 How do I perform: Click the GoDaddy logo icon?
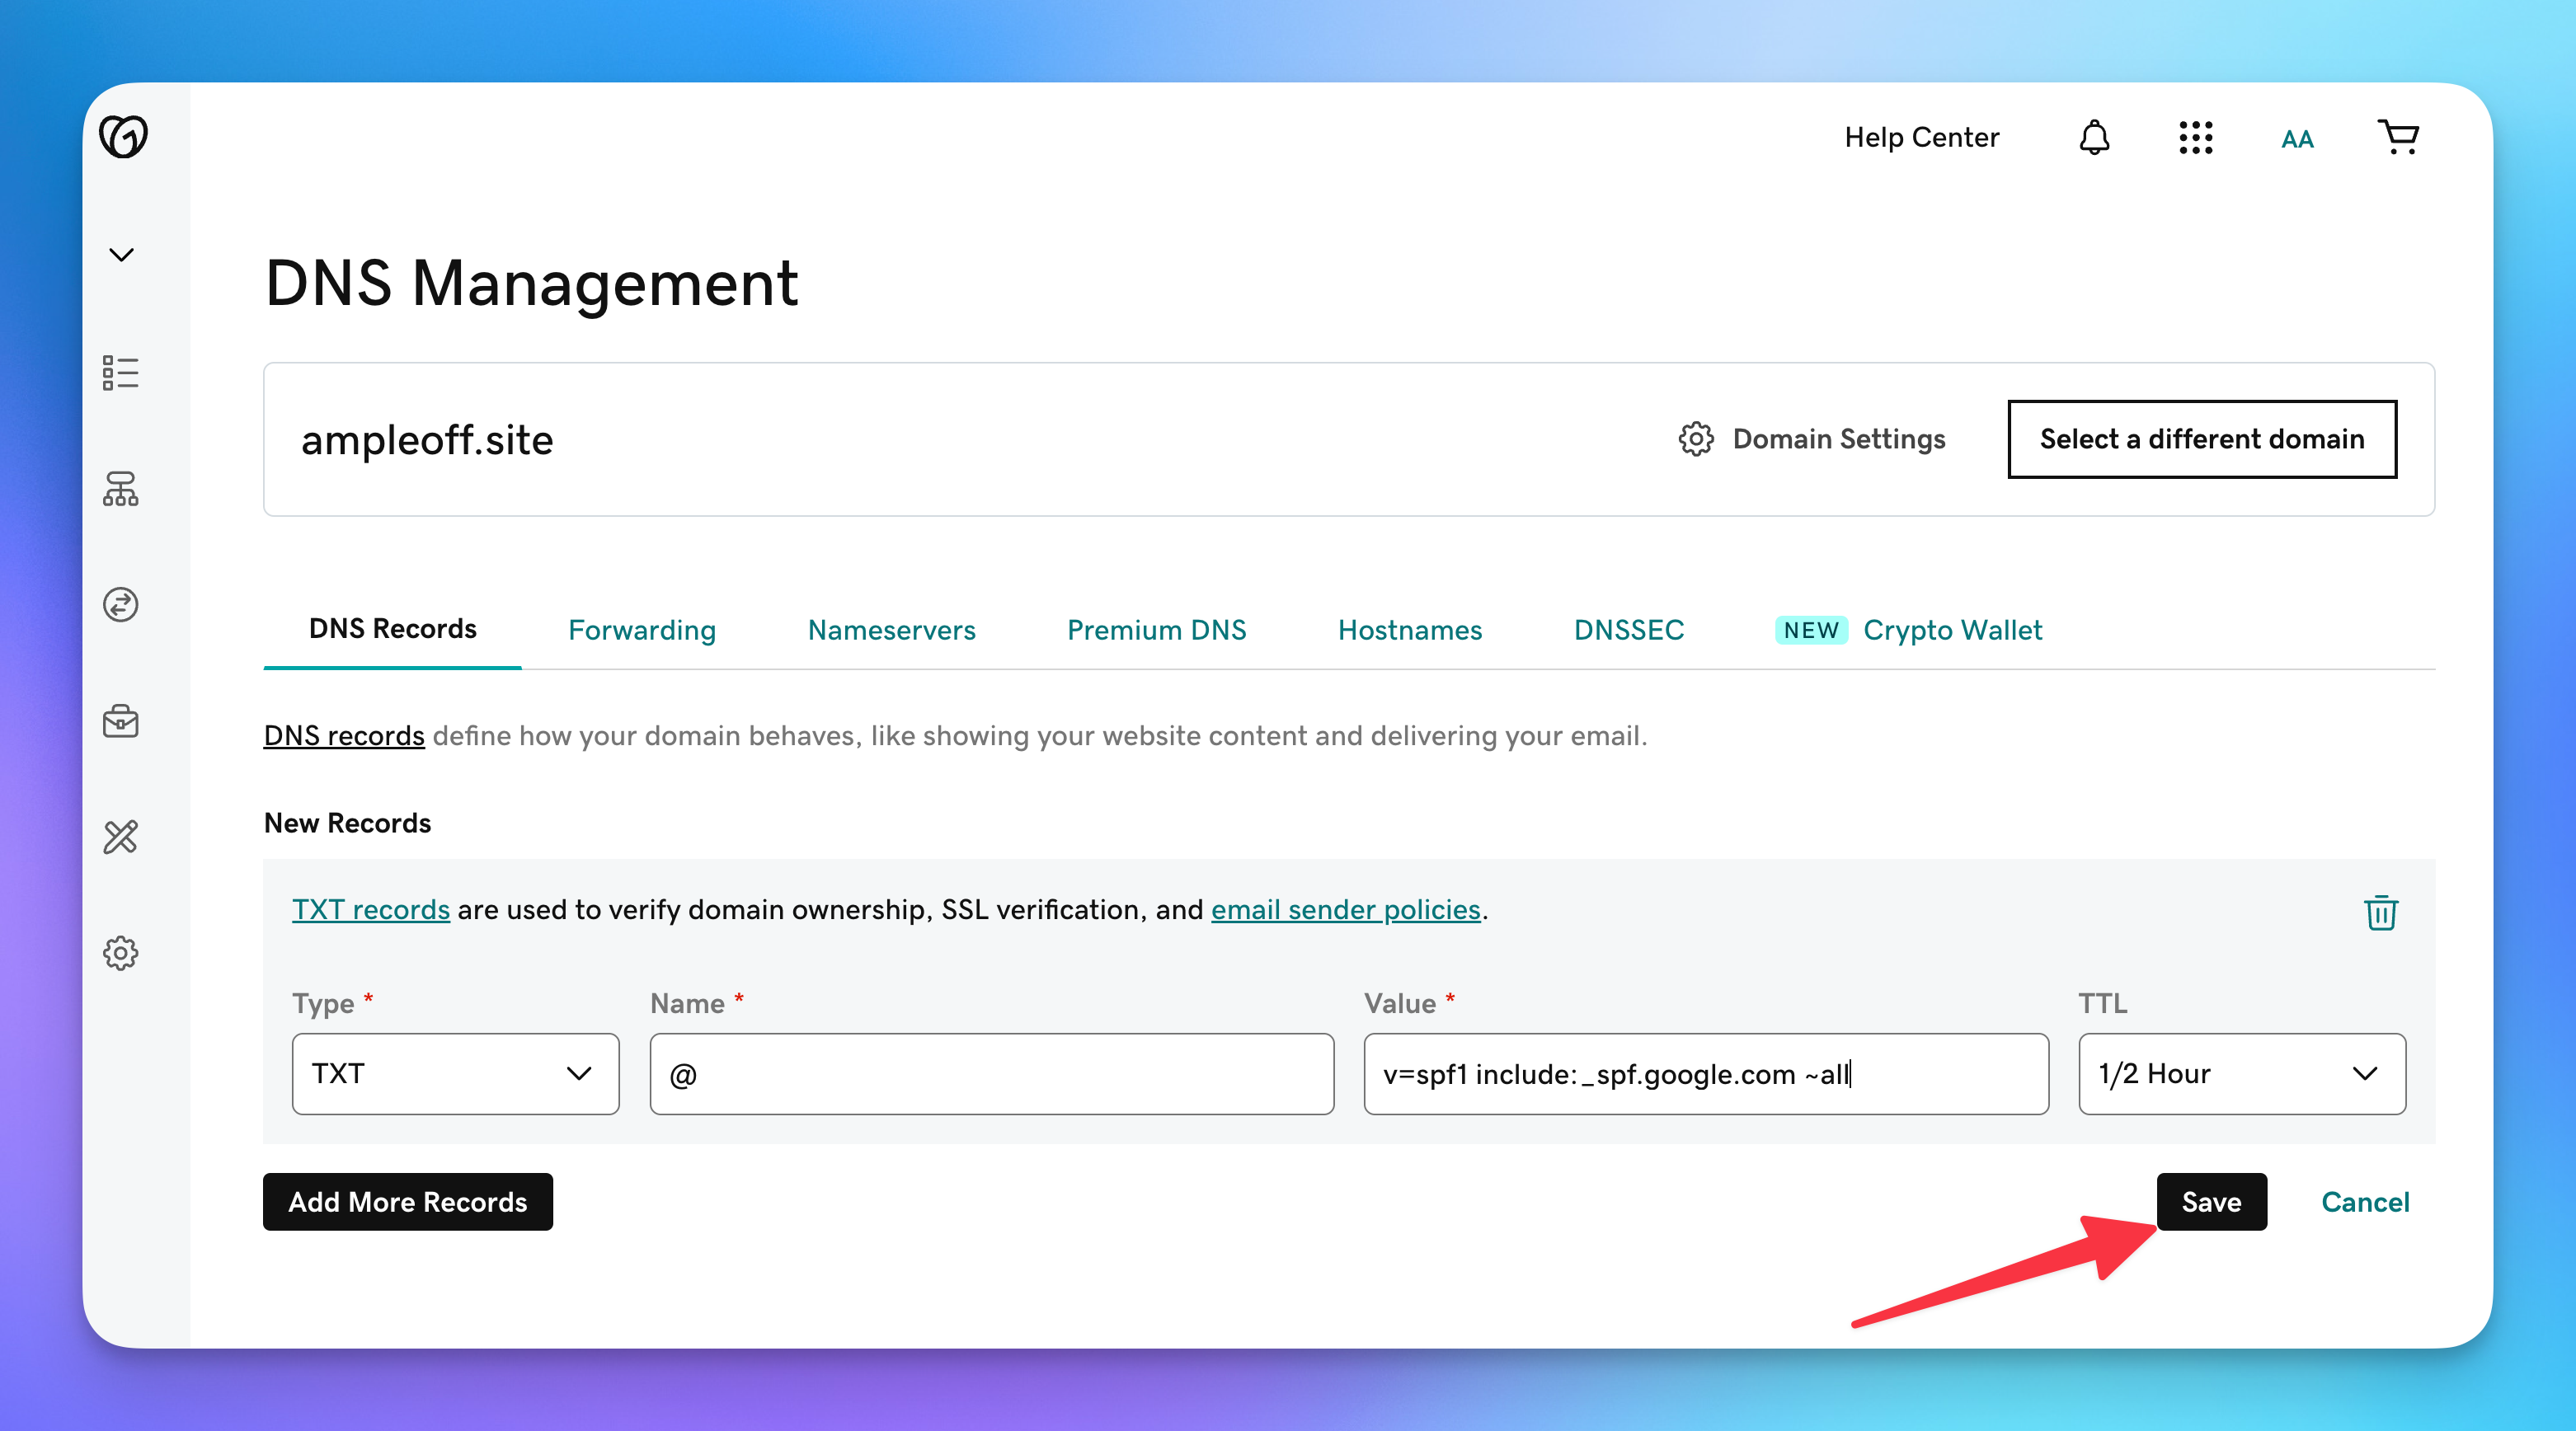pos(123,136)
